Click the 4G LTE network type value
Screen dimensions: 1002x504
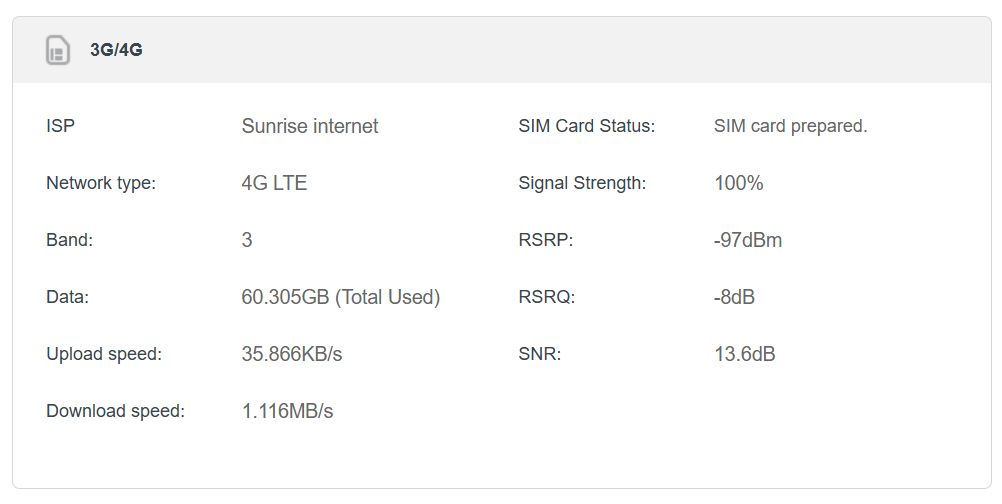click(x=274, y=183)
